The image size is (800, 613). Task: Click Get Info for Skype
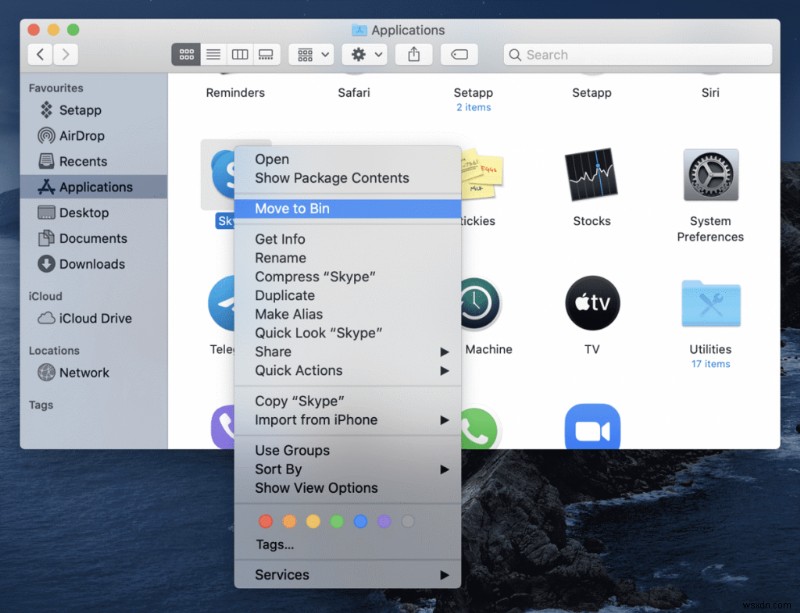tap(280, 239)
